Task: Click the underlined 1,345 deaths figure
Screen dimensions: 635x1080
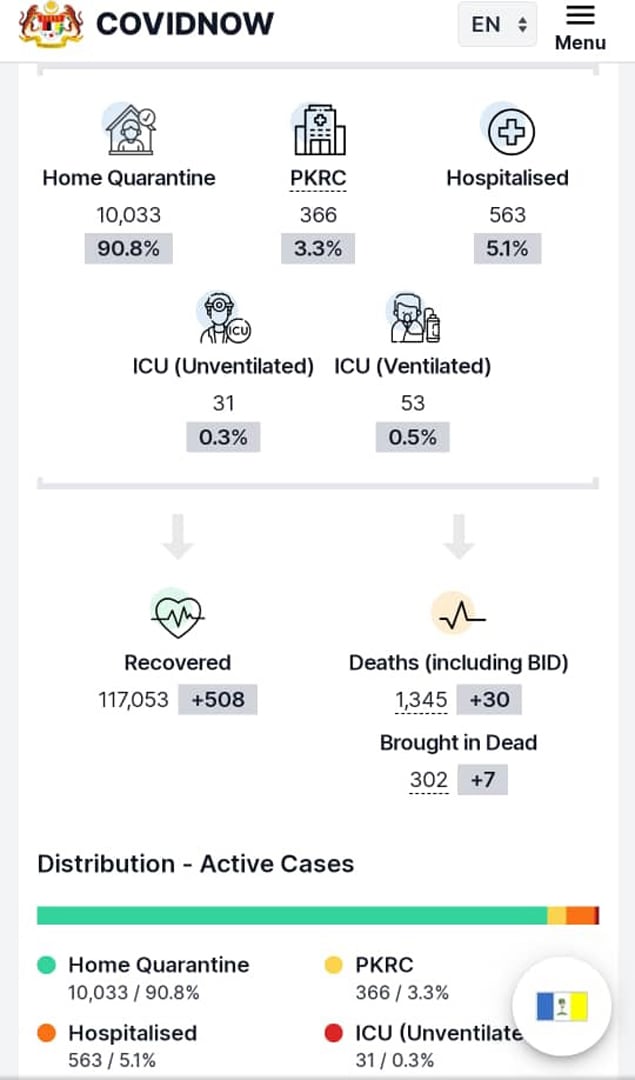Action: click(x=421, y=700)
